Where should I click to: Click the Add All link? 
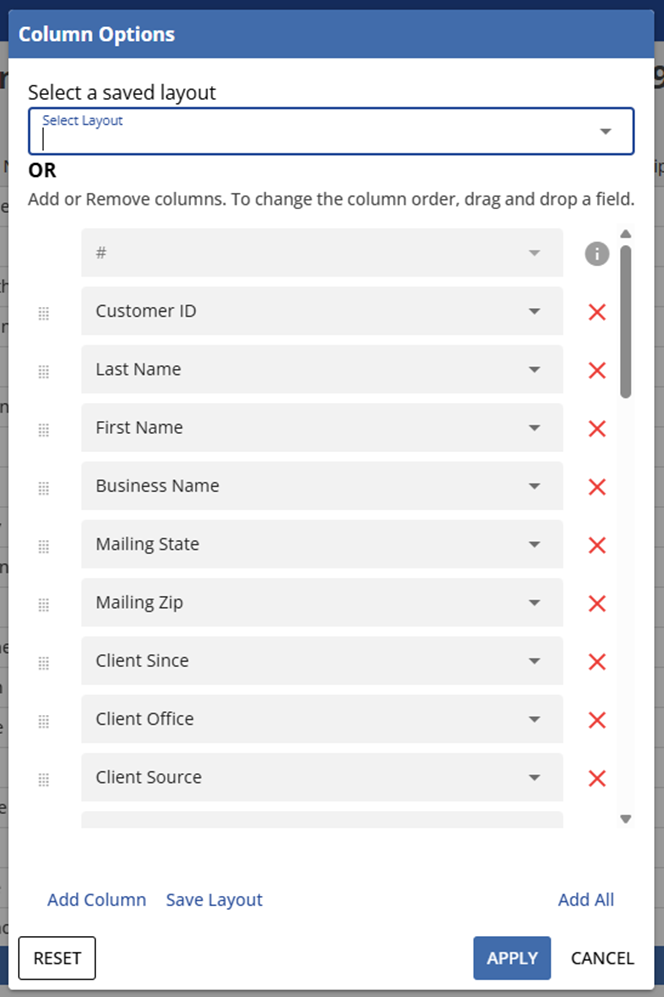[586, 899]
